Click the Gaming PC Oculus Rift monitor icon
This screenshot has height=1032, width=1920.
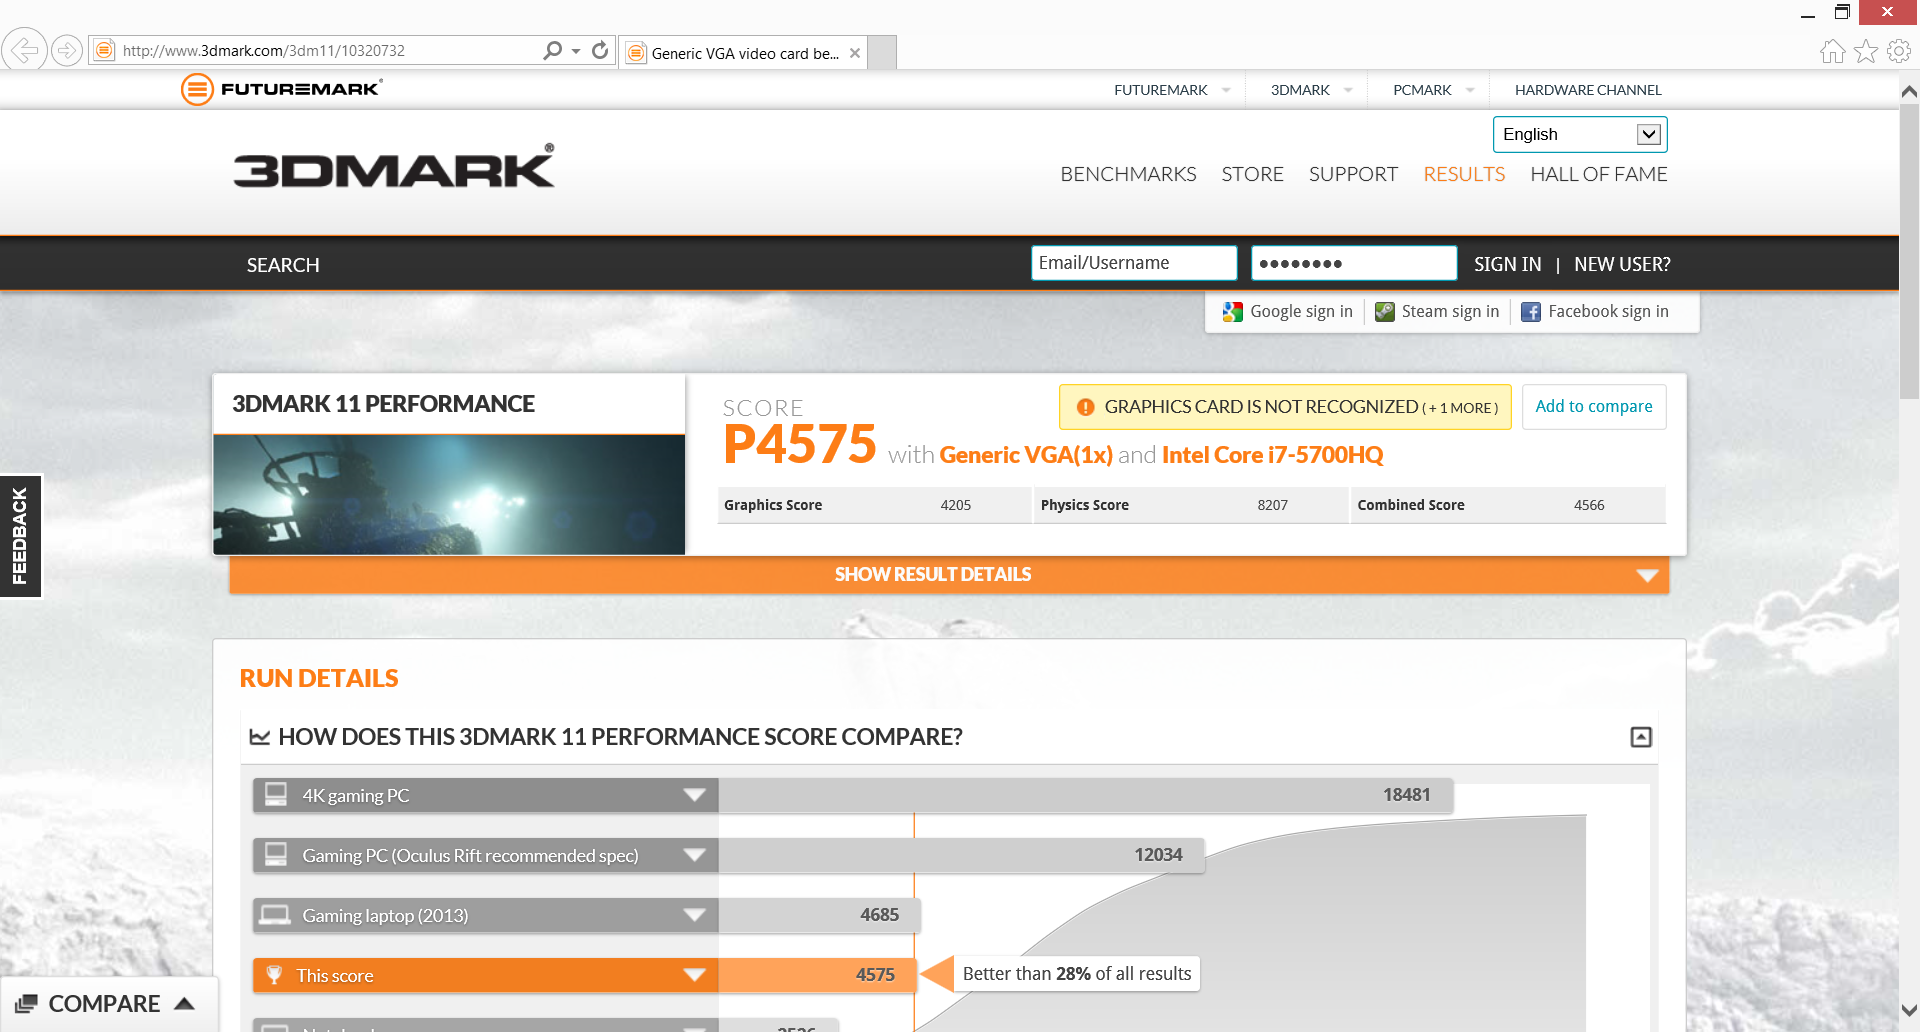tap(276, 855)
